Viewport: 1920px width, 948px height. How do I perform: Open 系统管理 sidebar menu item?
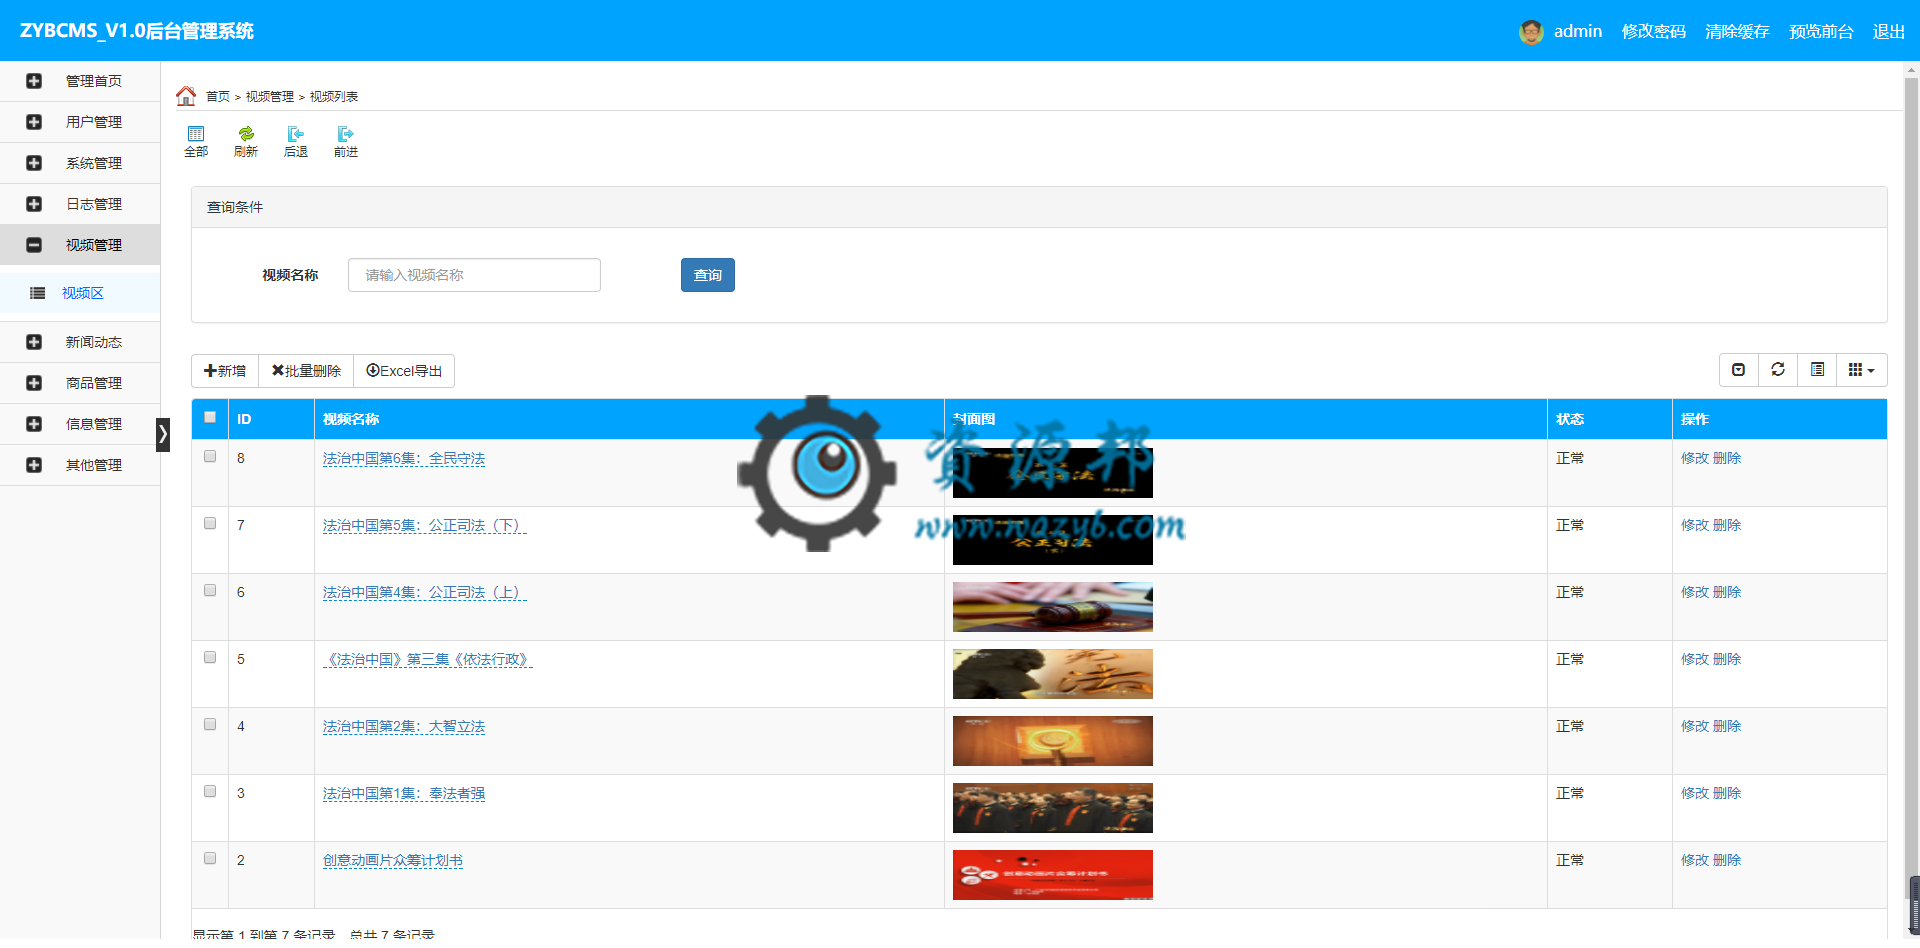click(80, 163)
